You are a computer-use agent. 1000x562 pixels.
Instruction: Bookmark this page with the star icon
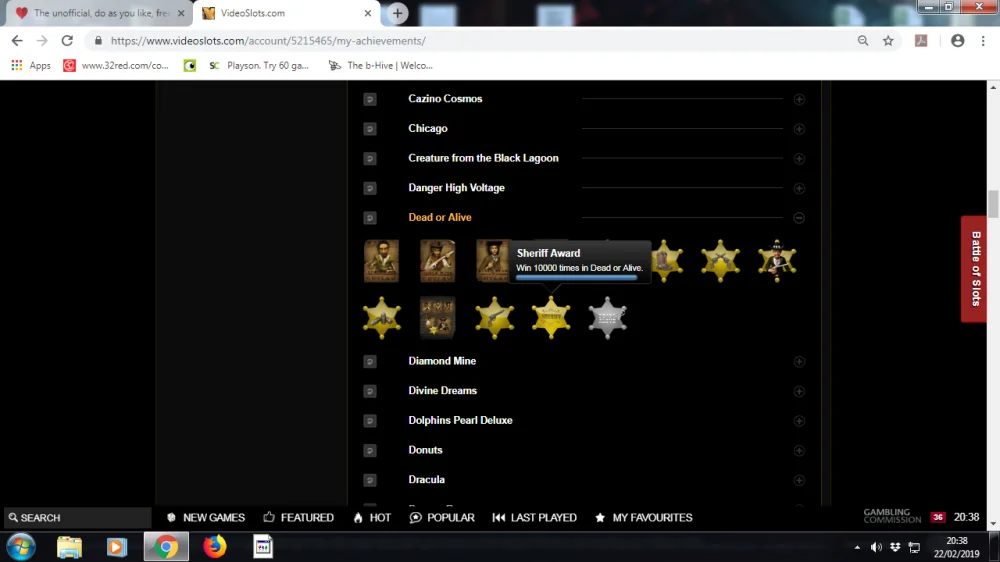click(x=888, y=41)
